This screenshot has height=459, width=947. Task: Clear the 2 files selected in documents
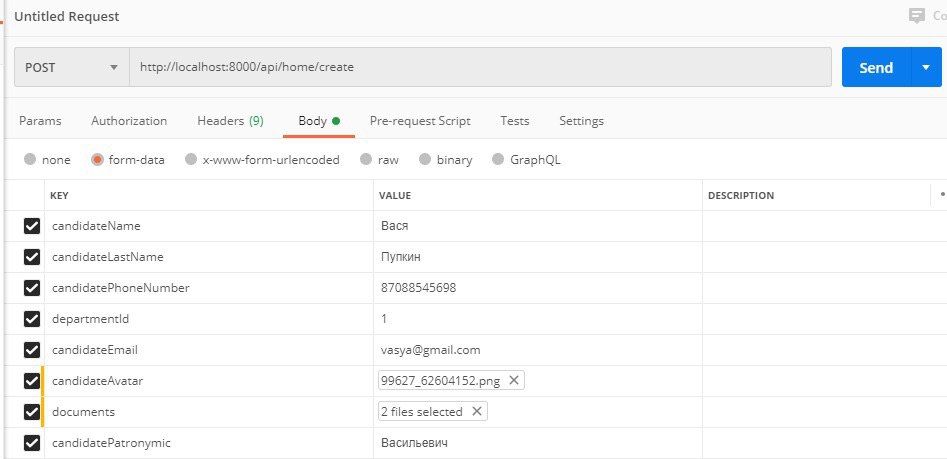click(x=477, y=411)
